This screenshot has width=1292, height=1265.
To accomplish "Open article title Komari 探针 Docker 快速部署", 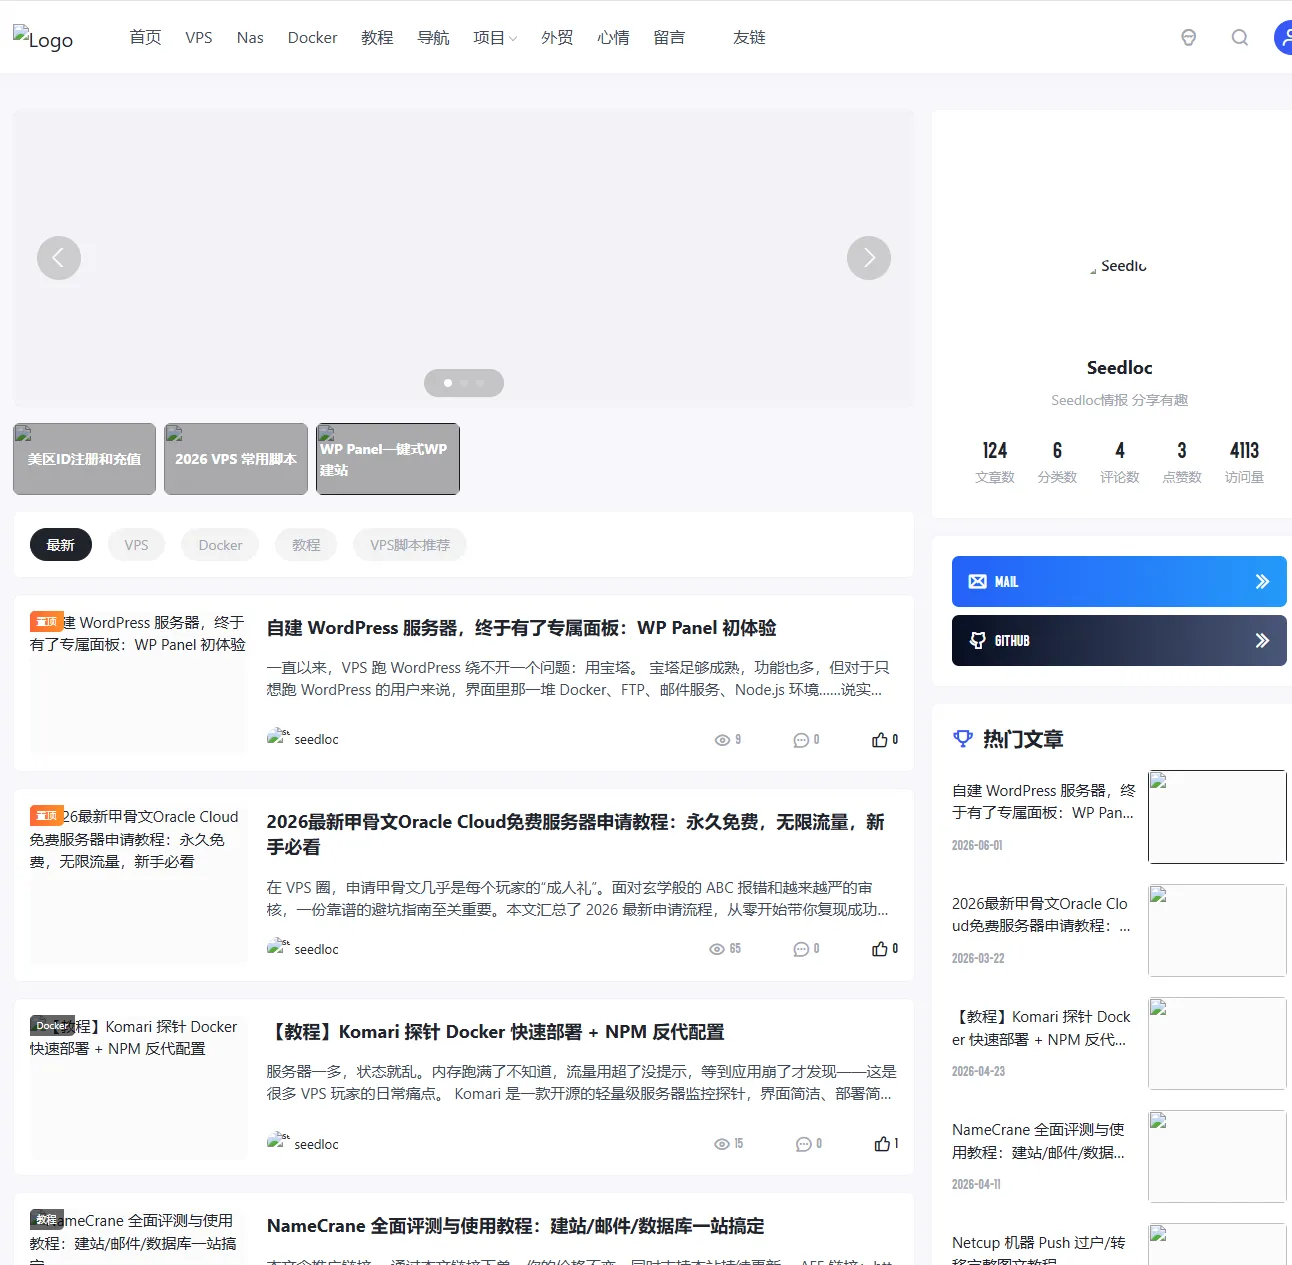I will (495, 1032).
